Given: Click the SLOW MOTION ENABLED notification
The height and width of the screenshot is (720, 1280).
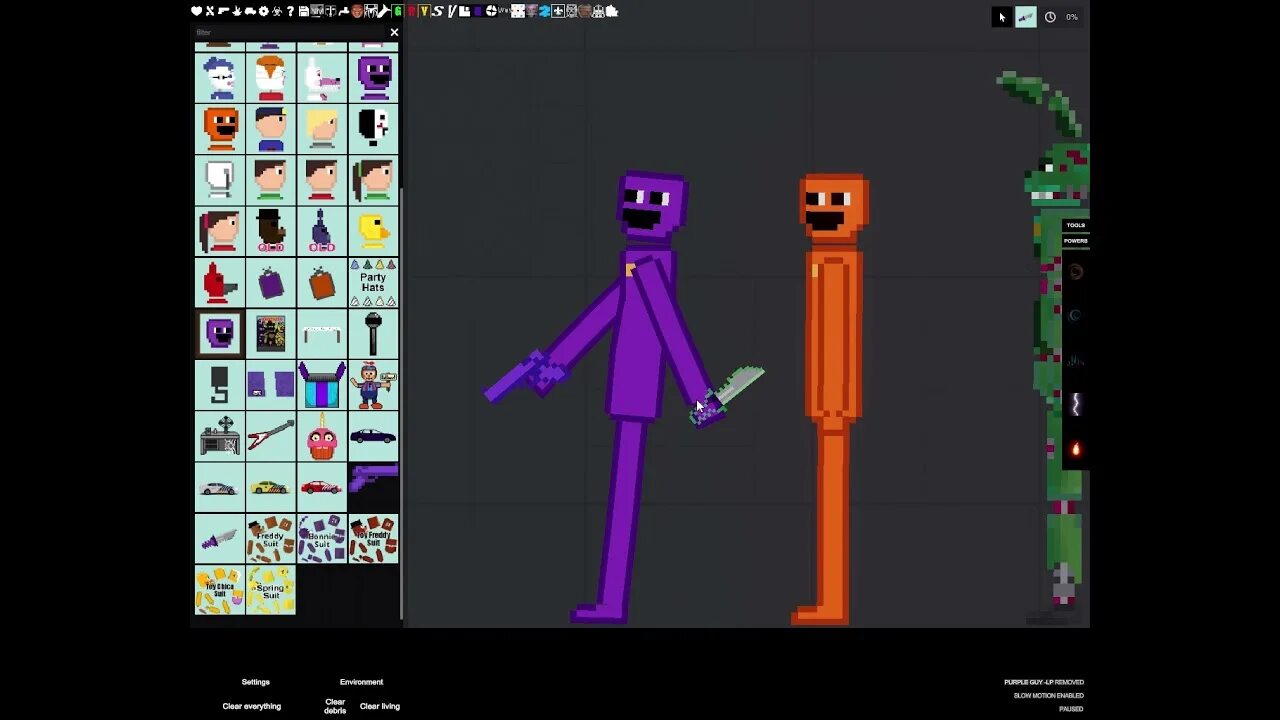Looking at the screenshot, I should pos(1048,696).
